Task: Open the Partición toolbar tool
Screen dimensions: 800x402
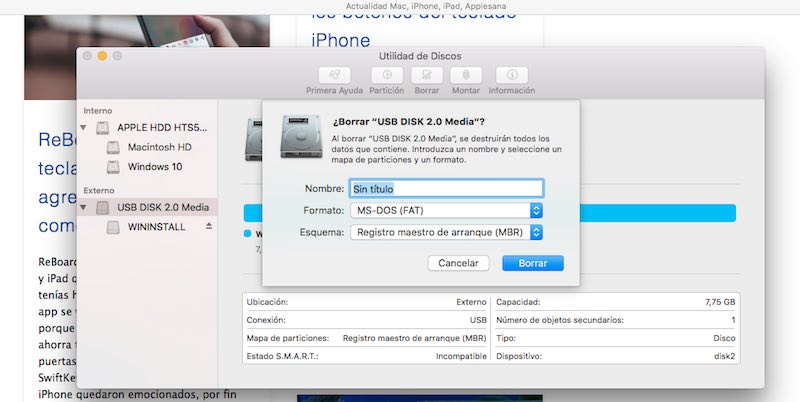Action: 387,76
